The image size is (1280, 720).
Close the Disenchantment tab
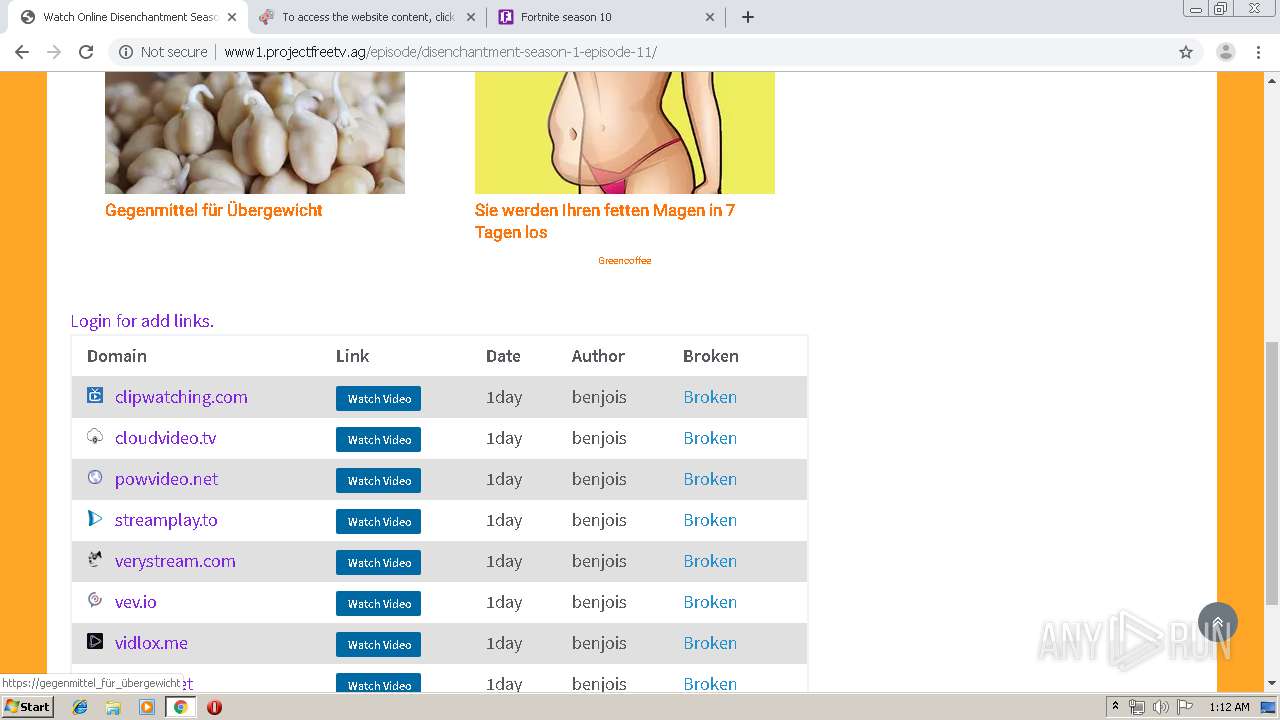coord(232,17)
